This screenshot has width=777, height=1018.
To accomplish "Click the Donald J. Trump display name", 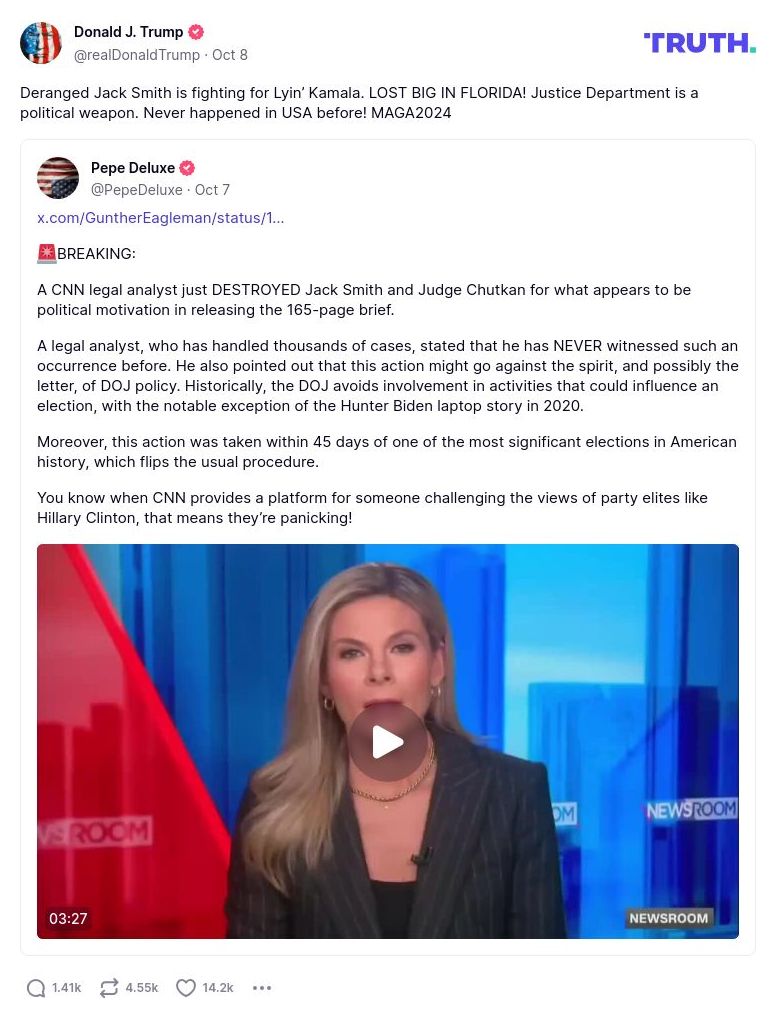I will coord(129,32).
